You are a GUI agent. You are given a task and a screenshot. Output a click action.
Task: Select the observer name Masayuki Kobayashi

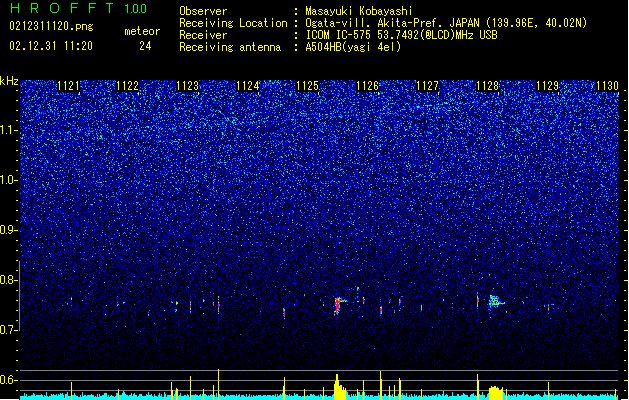click(359, 11)
